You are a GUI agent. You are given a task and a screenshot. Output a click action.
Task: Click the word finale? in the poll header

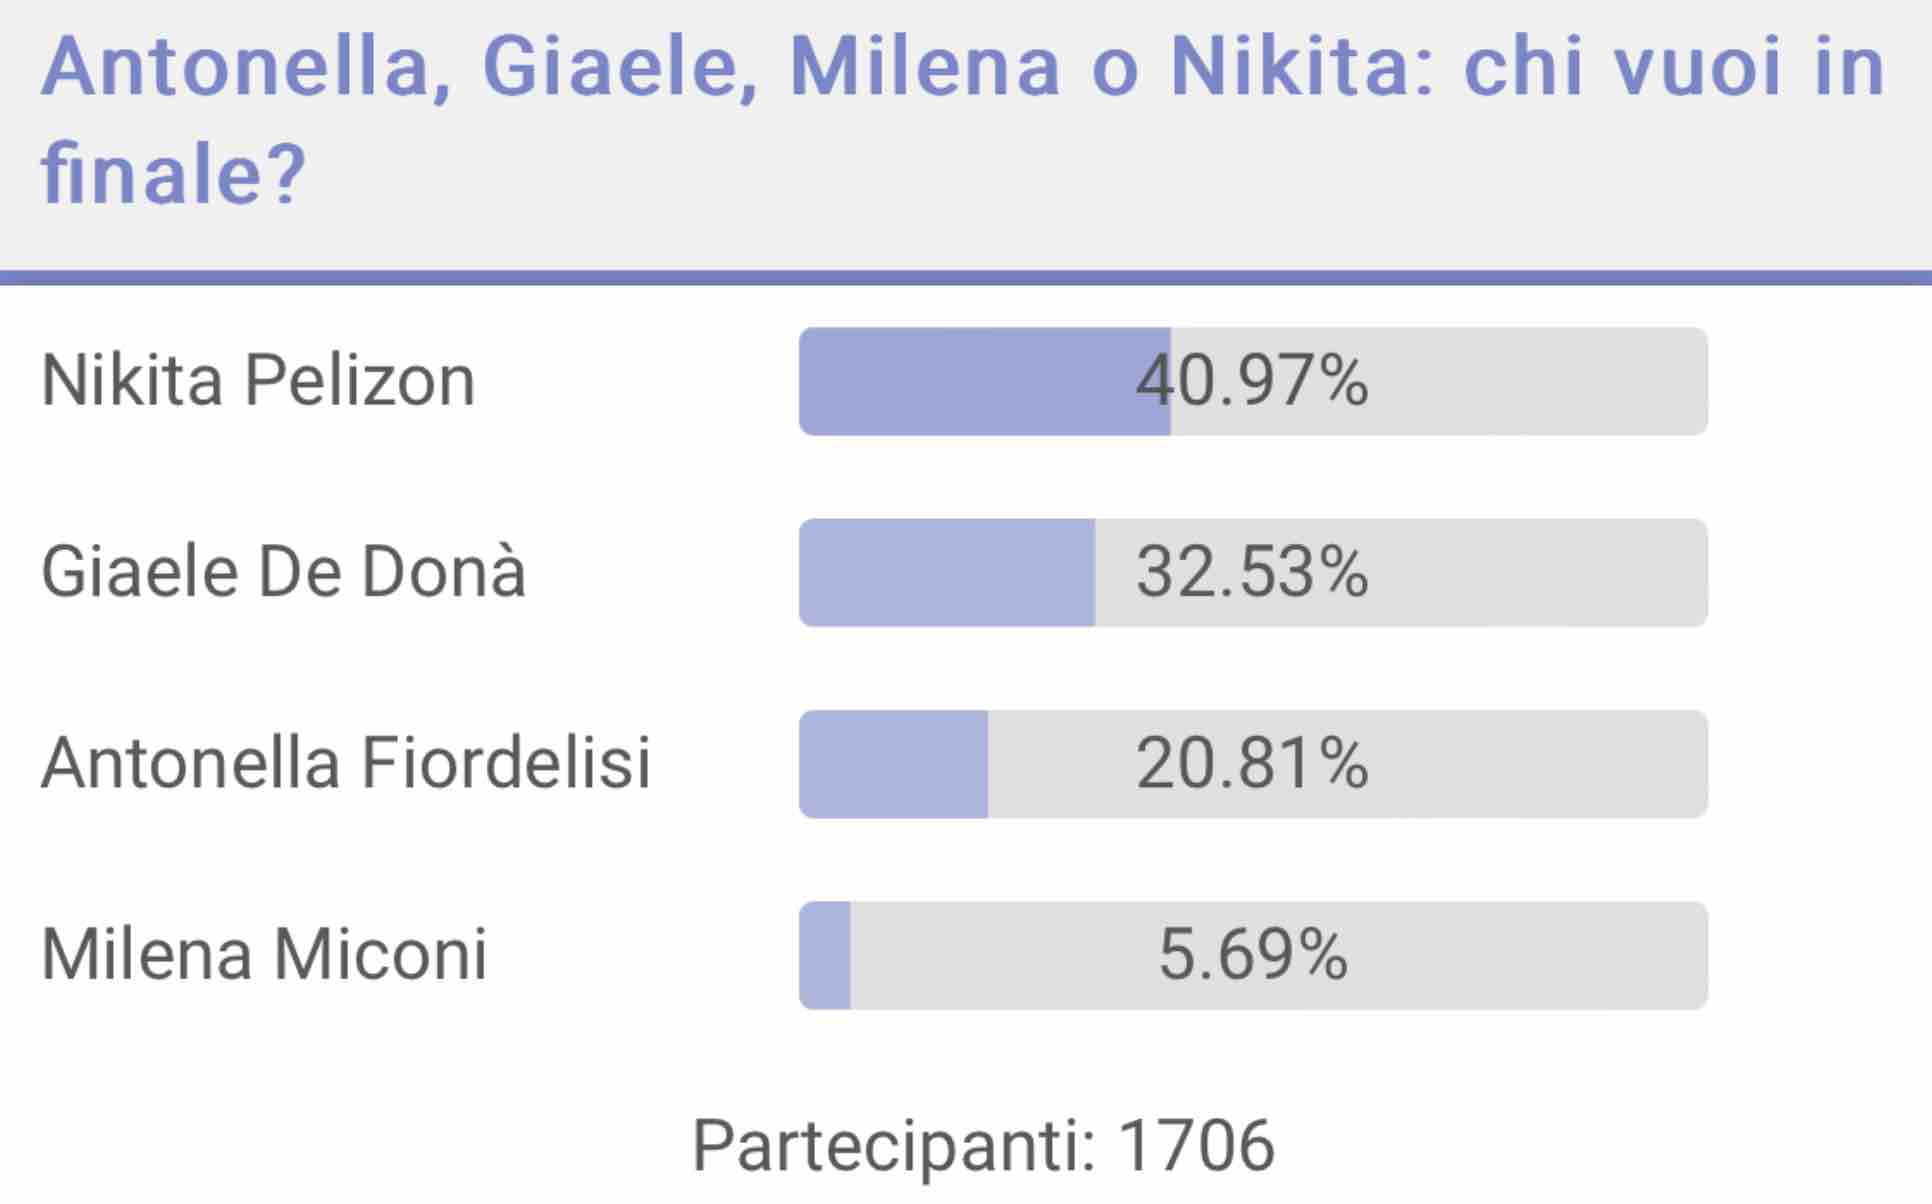(173, 173)
